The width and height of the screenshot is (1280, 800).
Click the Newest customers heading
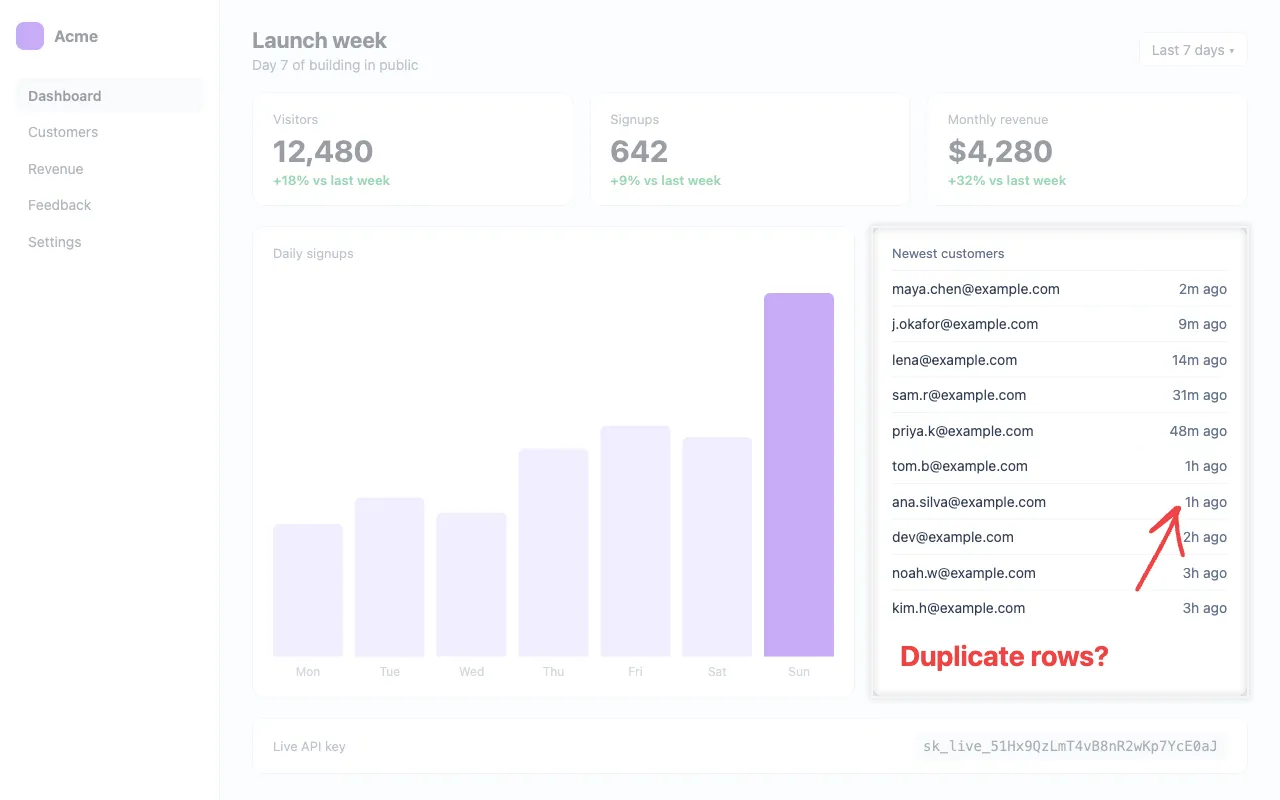click(948, 254)
